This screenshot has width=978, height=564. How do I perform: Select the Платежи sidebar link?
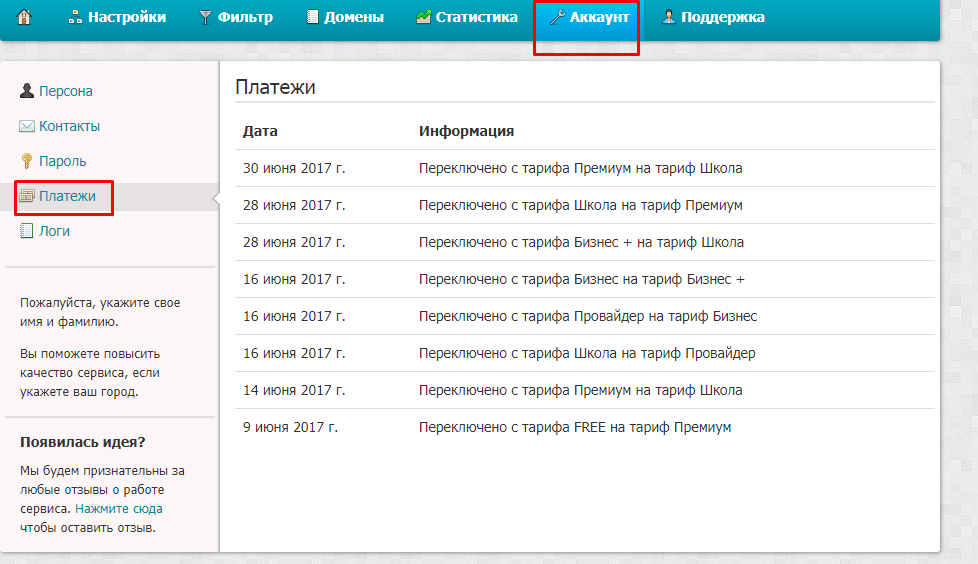pyautogui.click(x=67, y=196)
